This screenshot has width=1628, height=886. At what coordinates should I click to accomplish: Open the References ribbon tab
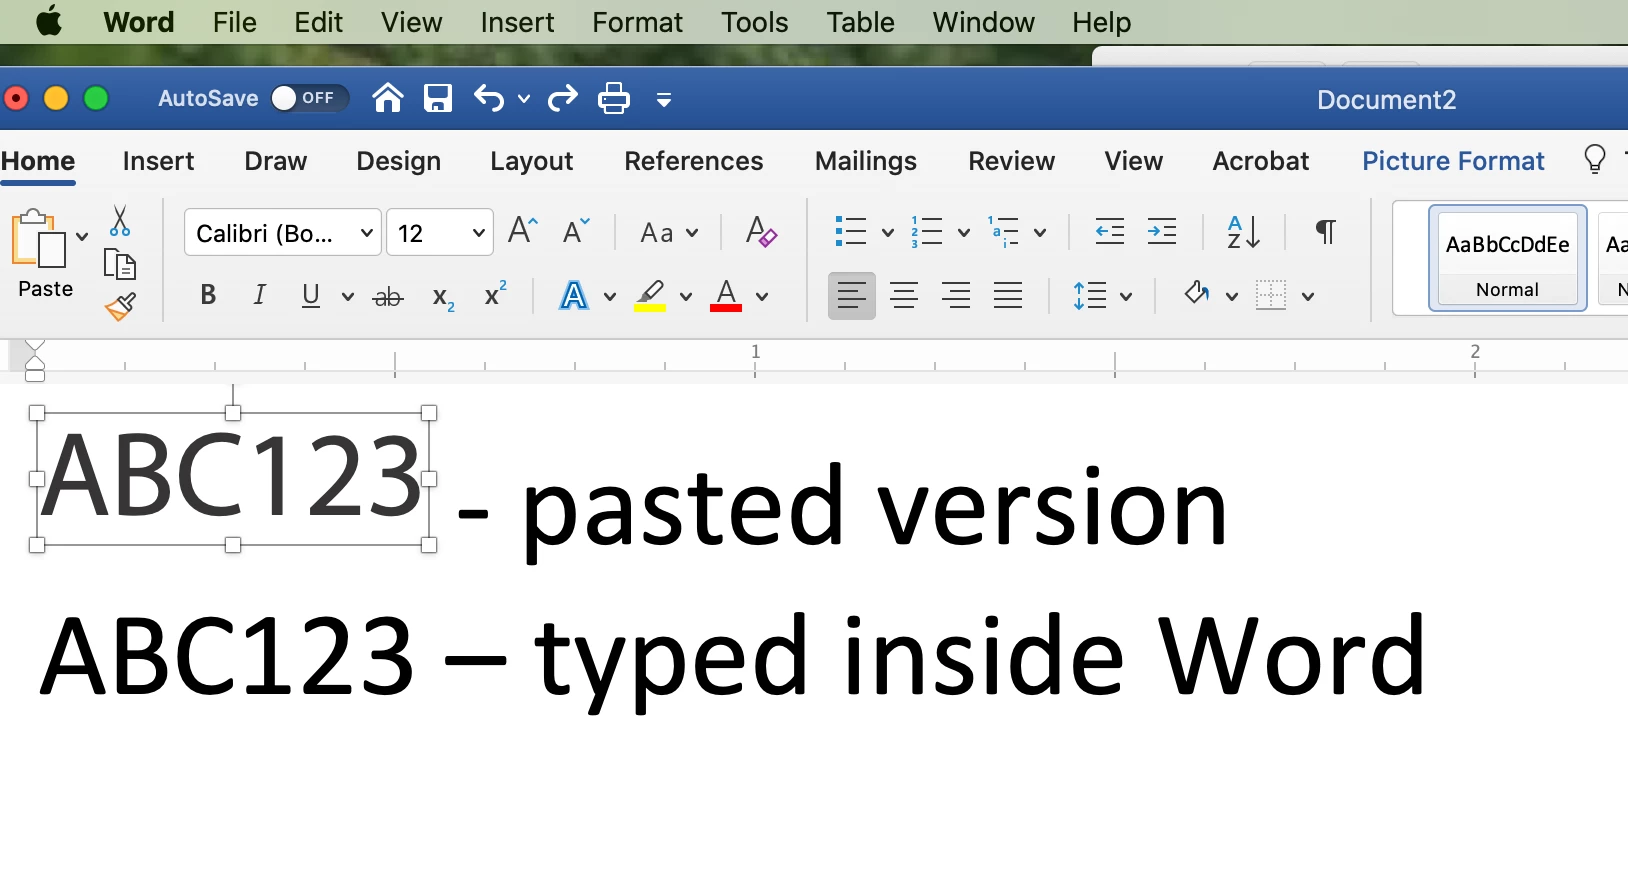pos(693,161)
